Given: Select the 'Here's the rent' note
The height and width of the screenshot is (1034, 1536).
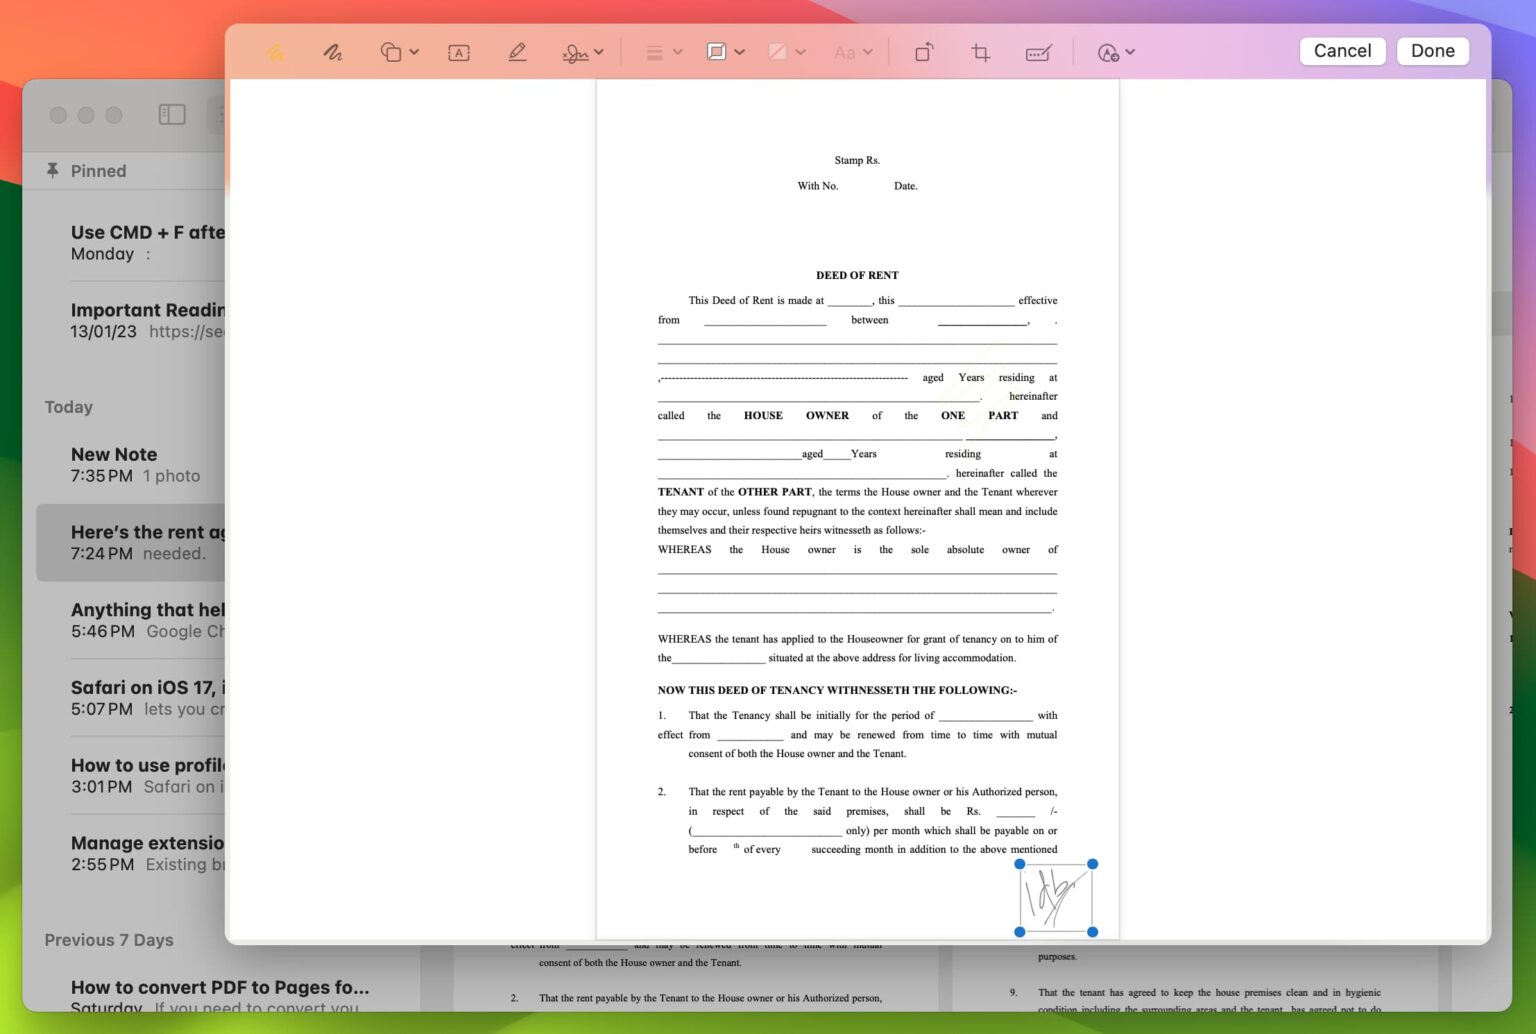Looking at the screenshot, I should (131, 543).
